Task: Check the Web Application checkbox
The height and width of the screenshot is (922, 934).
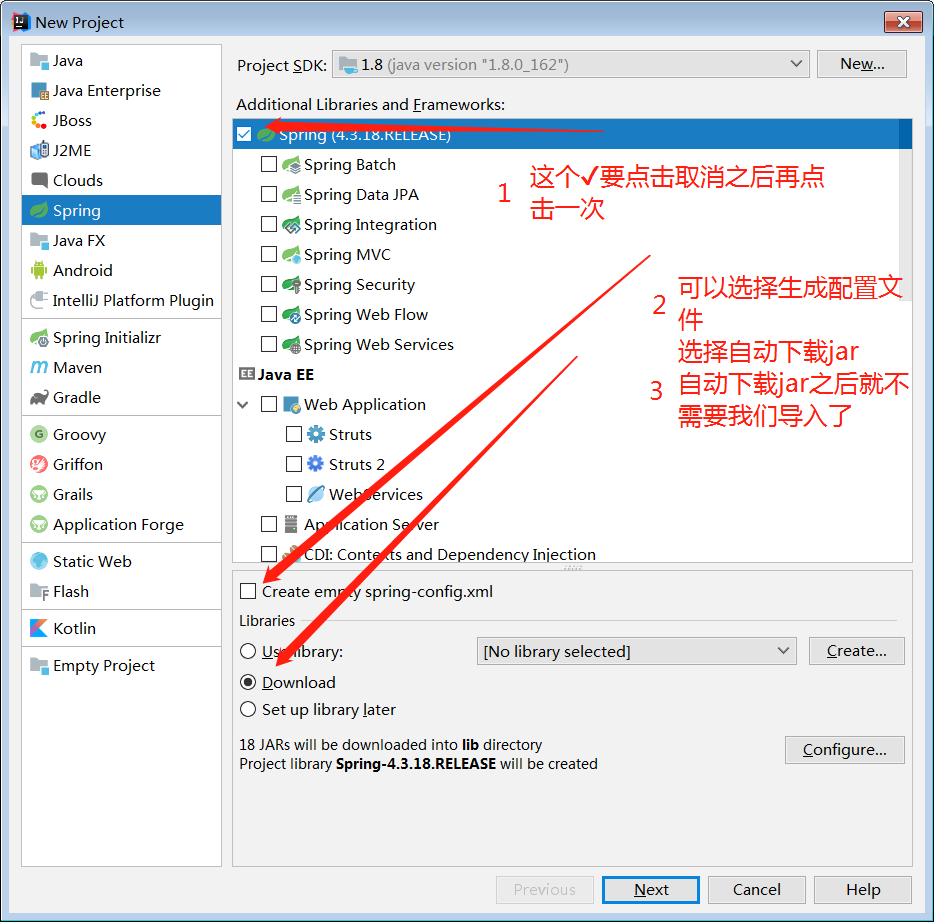Action: (269, 404)
